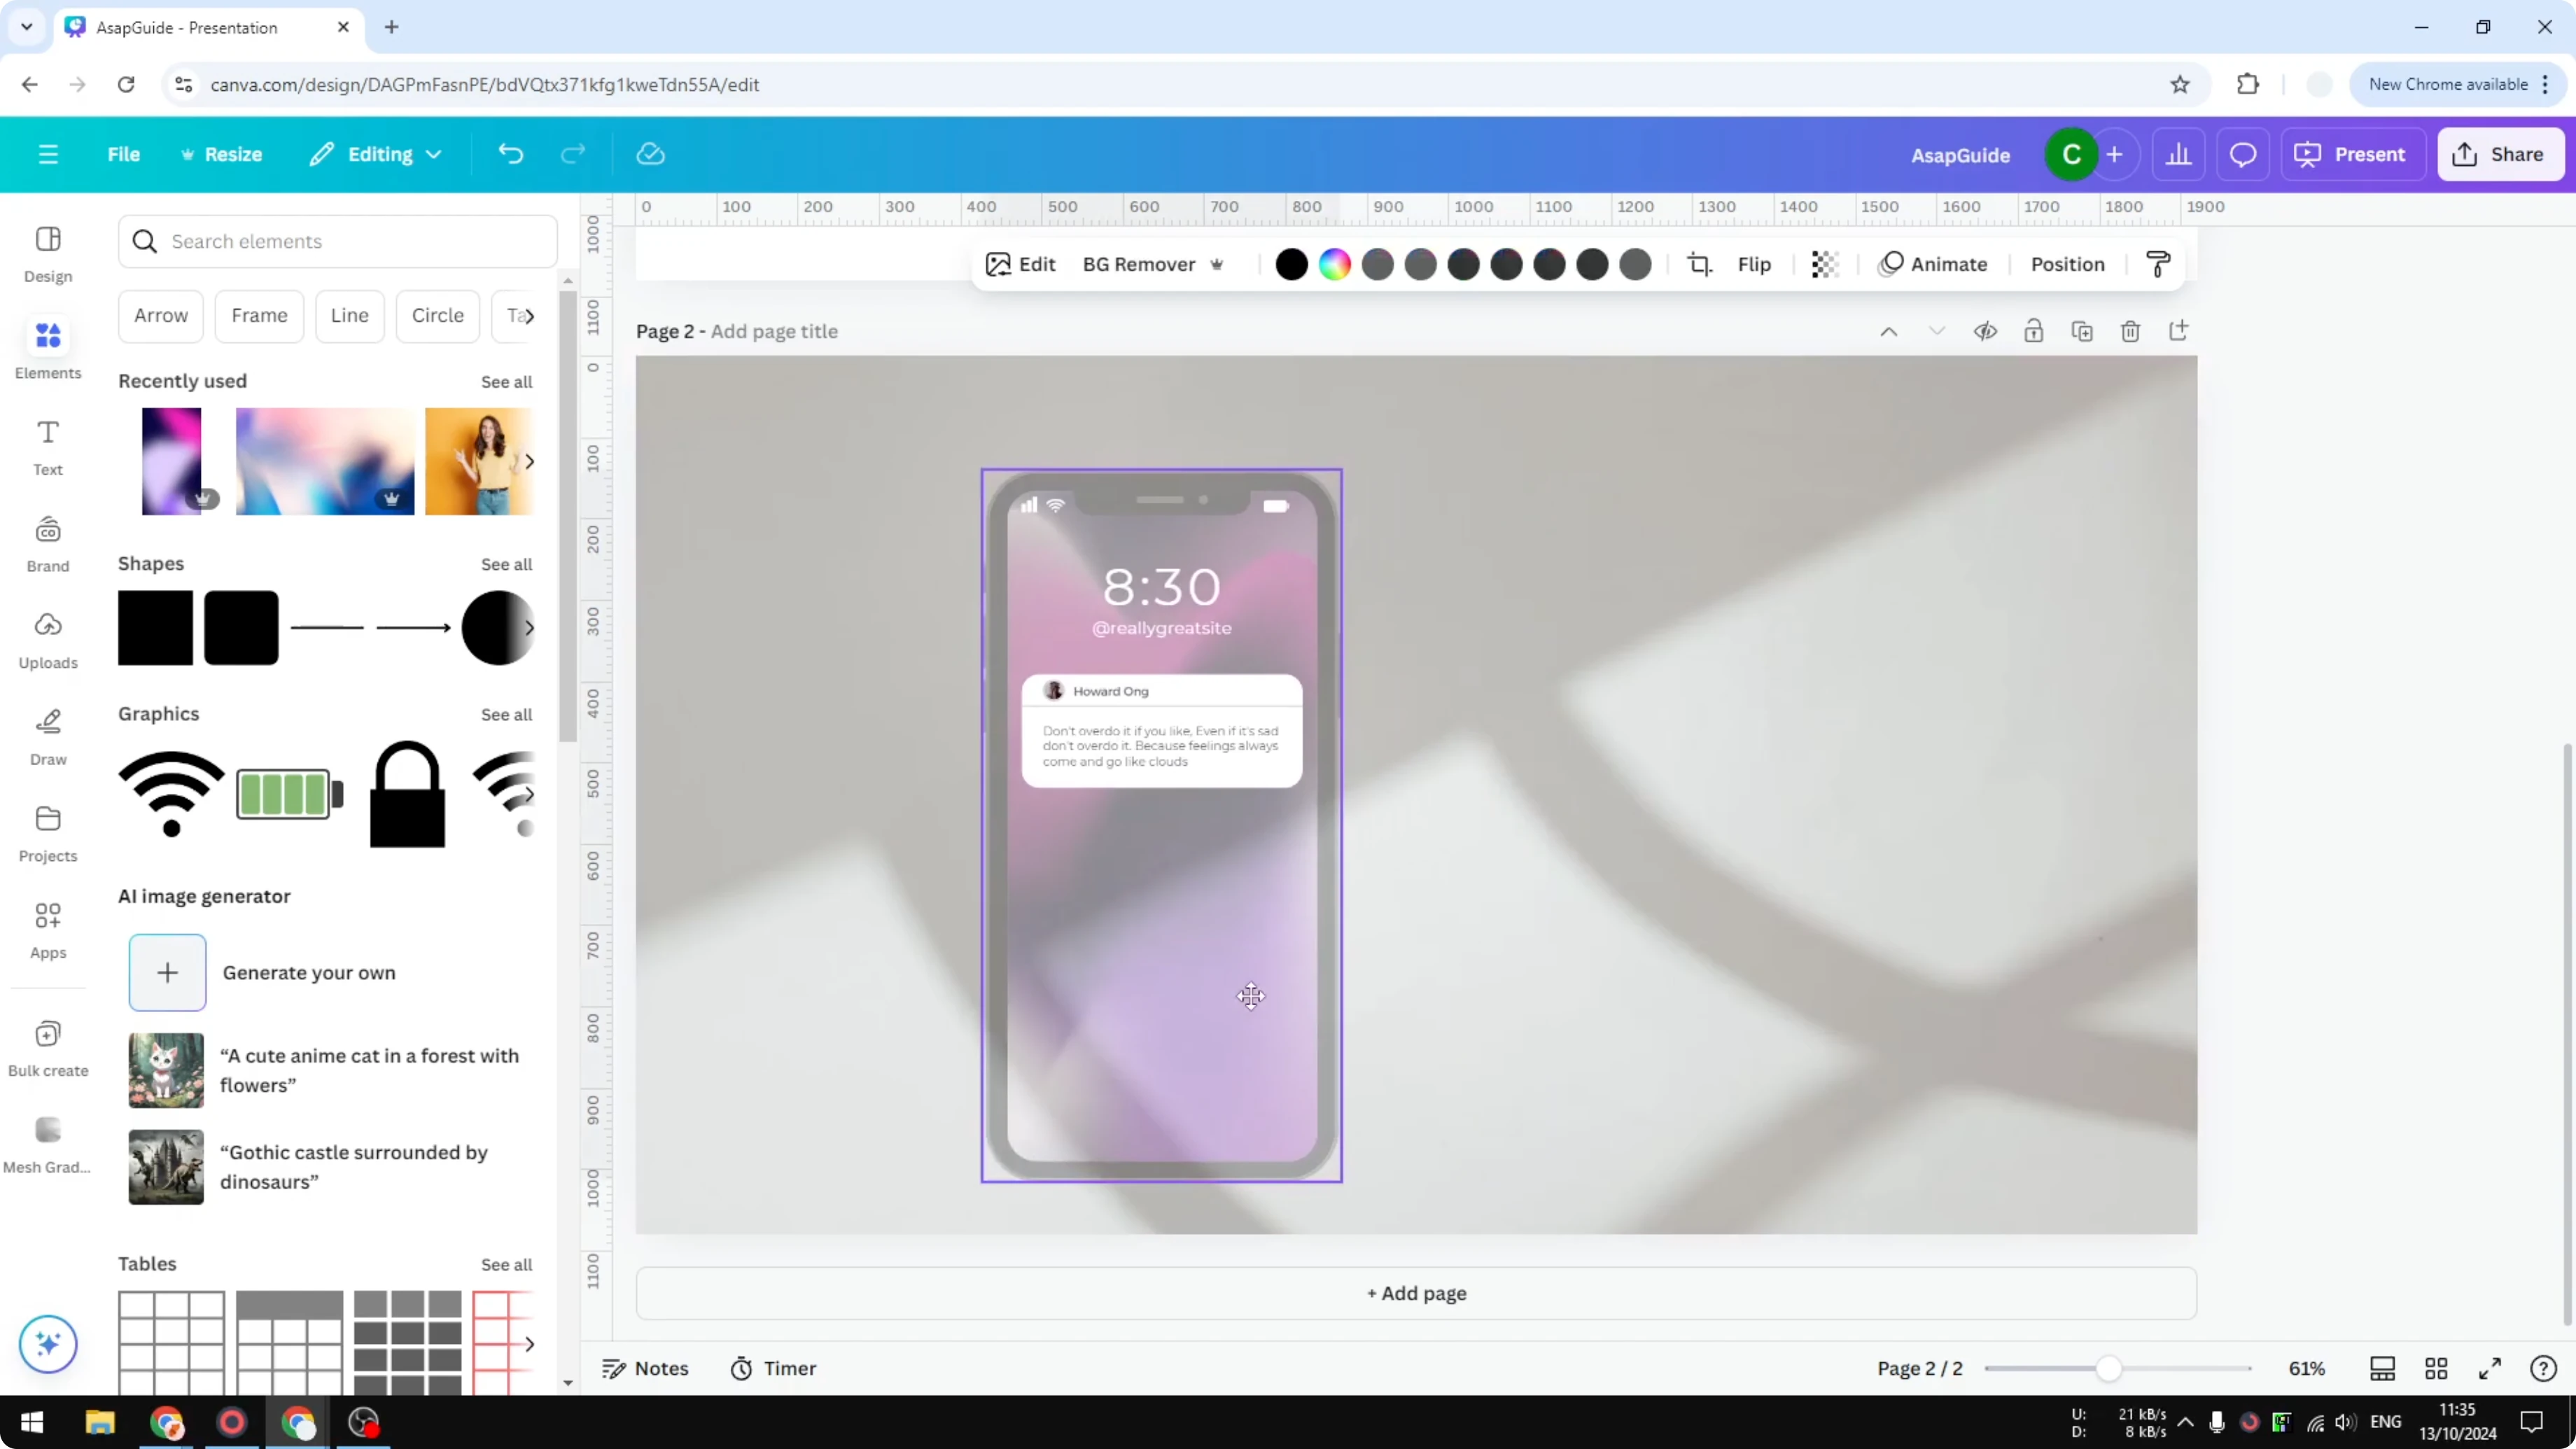2576x1449 pixels.
Task: Open BG Remover tool
Action: pos(1153,264)
